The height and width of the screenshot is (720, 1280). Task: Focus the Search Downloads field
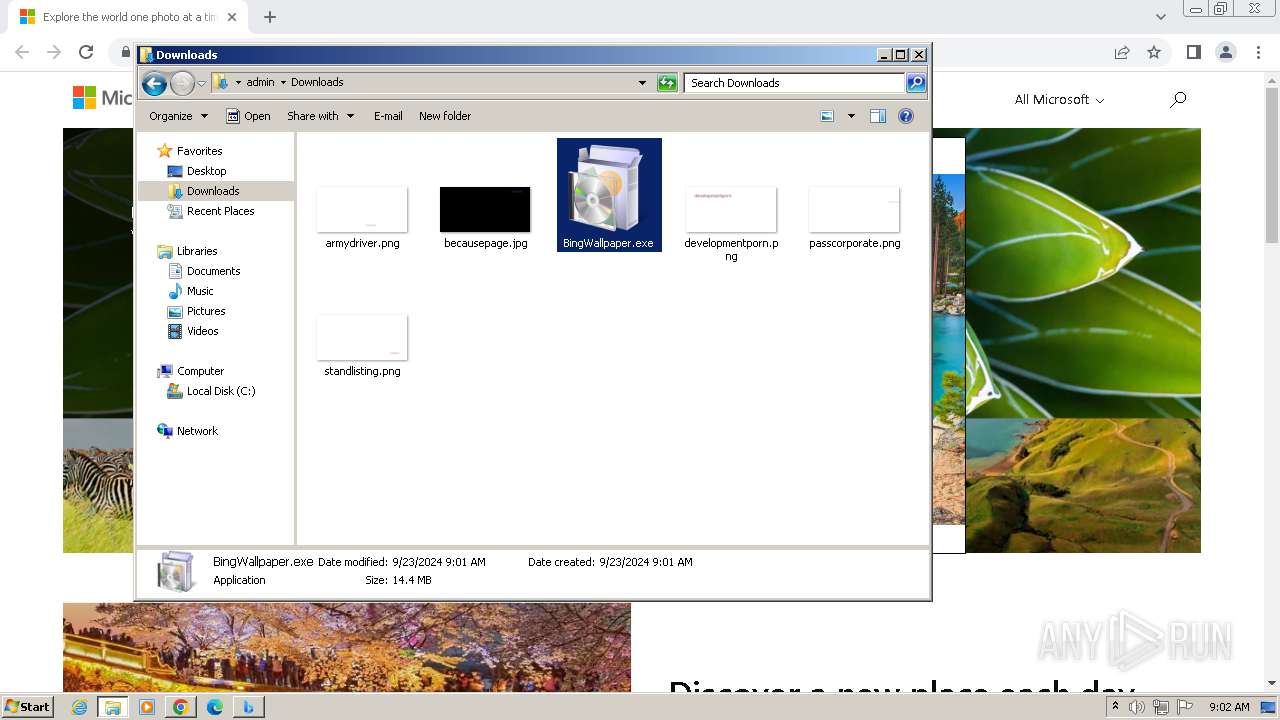[x=795, y=83]
